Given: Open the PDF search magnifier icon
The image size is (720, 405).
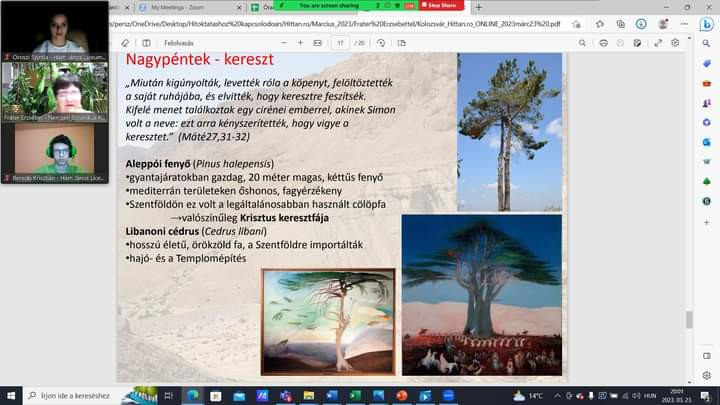Looking at the screenshot, I should pos(582,43).
